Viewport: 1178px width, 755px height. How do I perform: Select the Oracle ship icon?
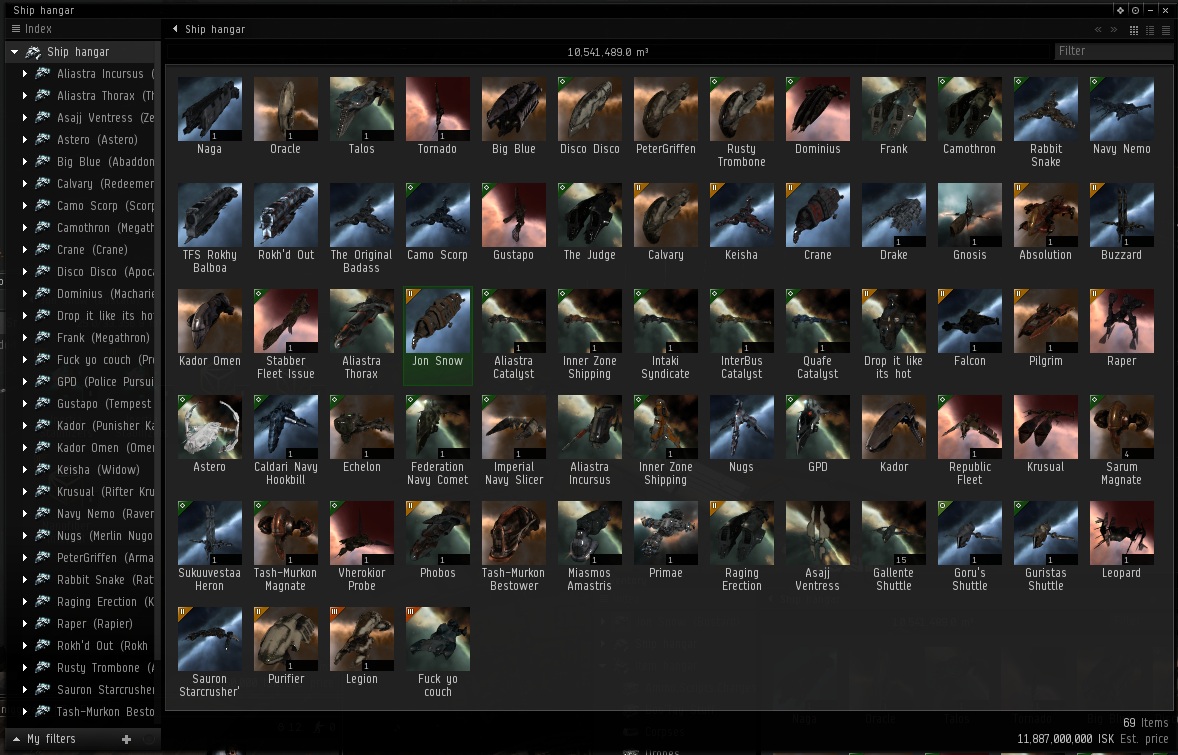(285, 109)
